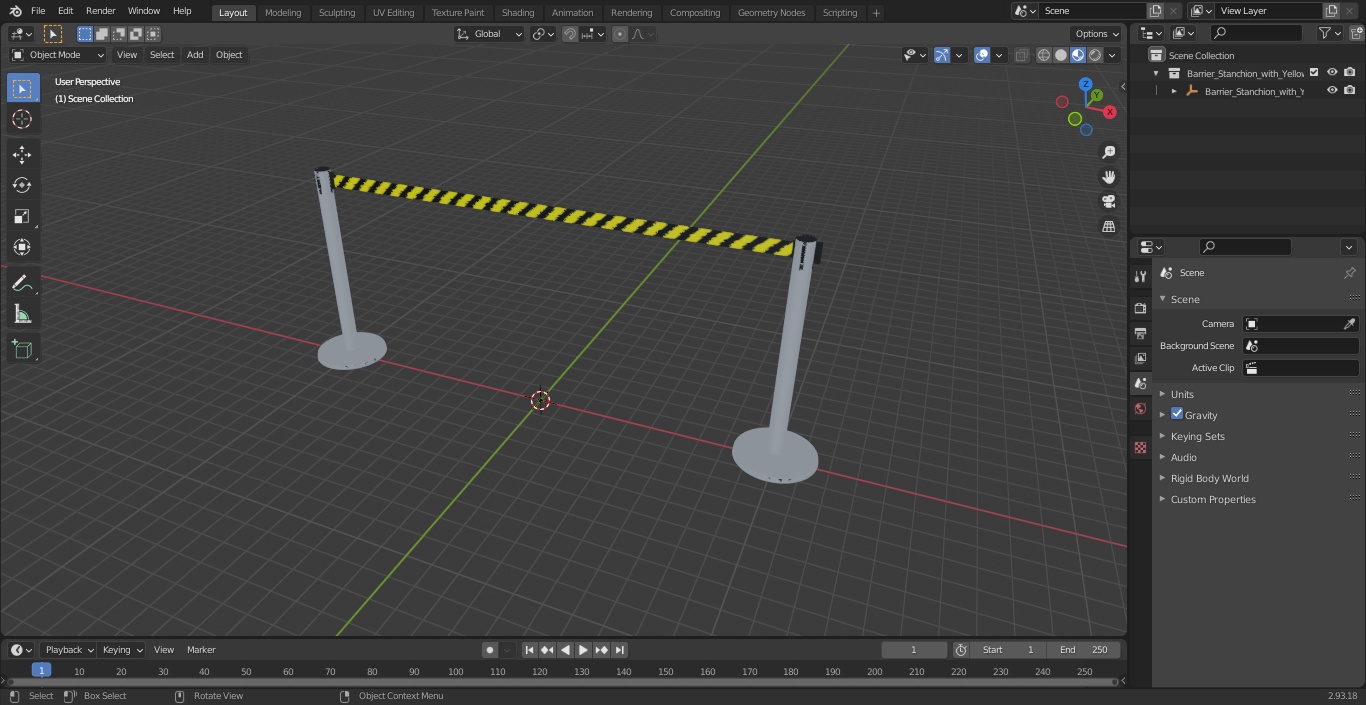Click the outliner search field

point(1255,33)
